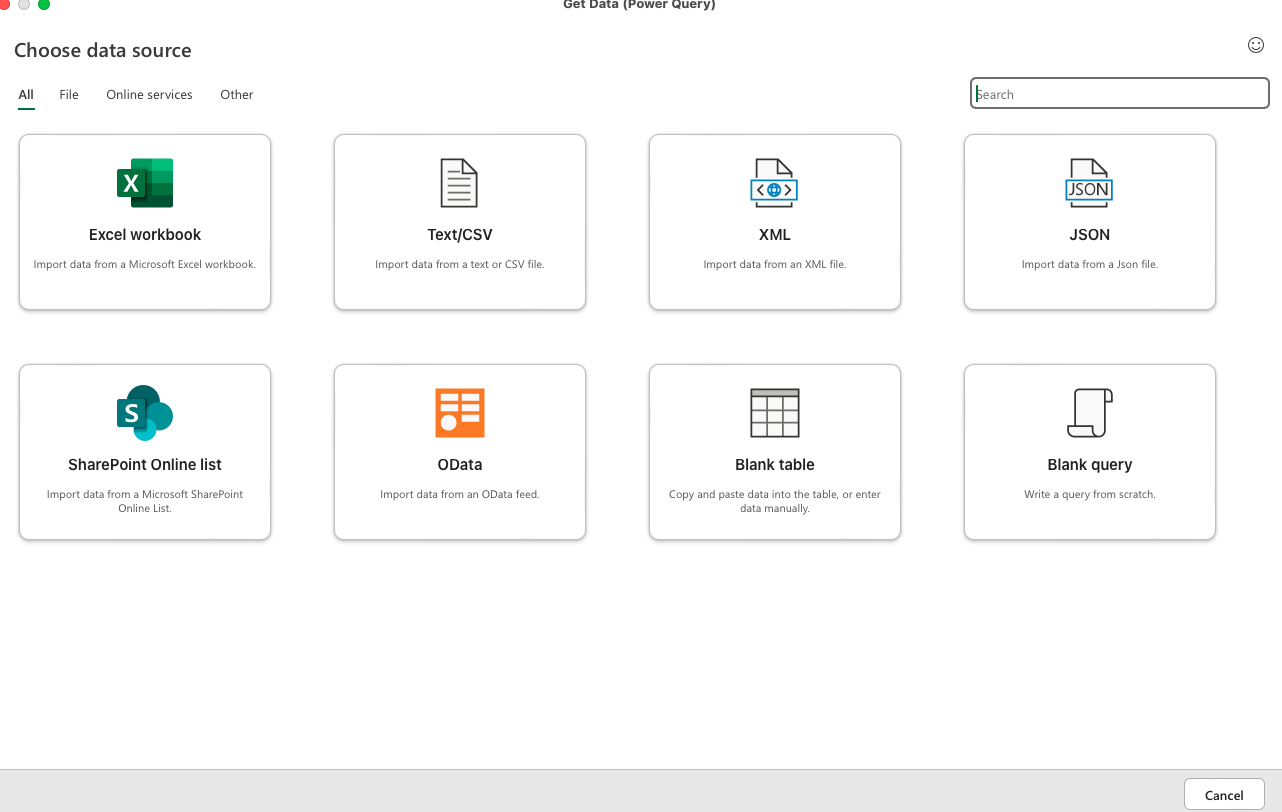Click the Blank table grid icon
The height and width of the screenshot is (812, 1282).
coord(774,413)
